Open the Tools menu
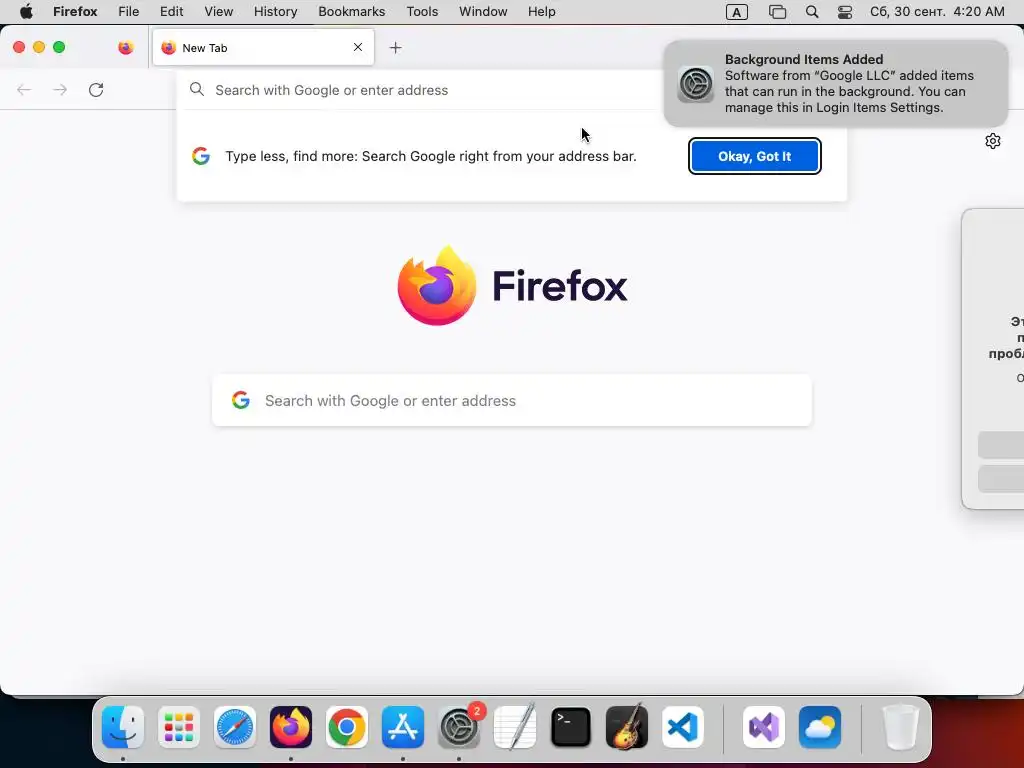The height and width of the screenshot is (768, 1024). [422, 12]
